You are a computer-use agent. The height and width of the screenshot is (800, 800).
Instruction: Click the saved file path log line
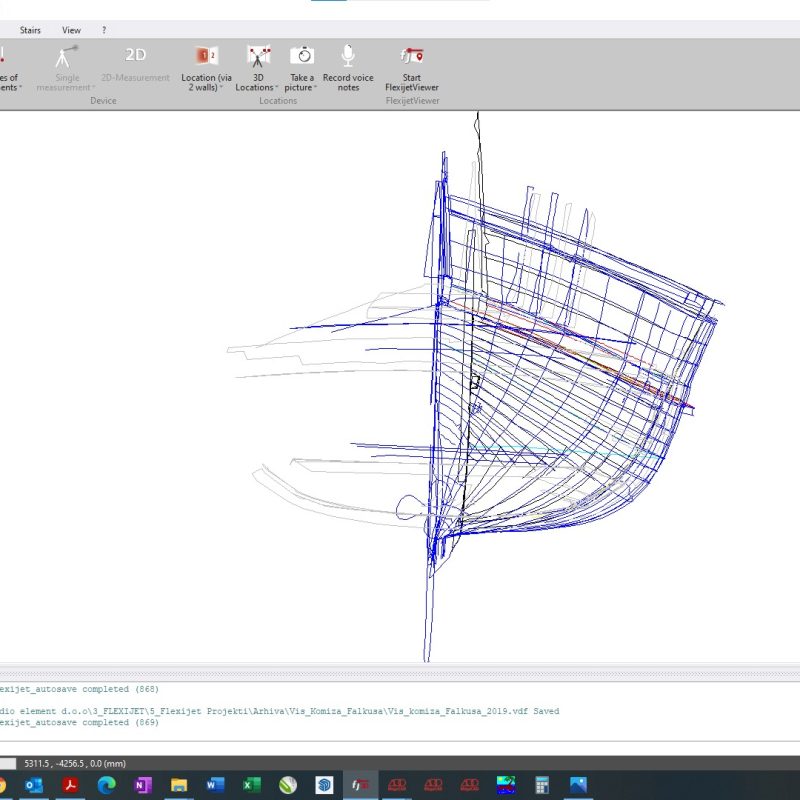pyautogui.click(x=280, y=711)
